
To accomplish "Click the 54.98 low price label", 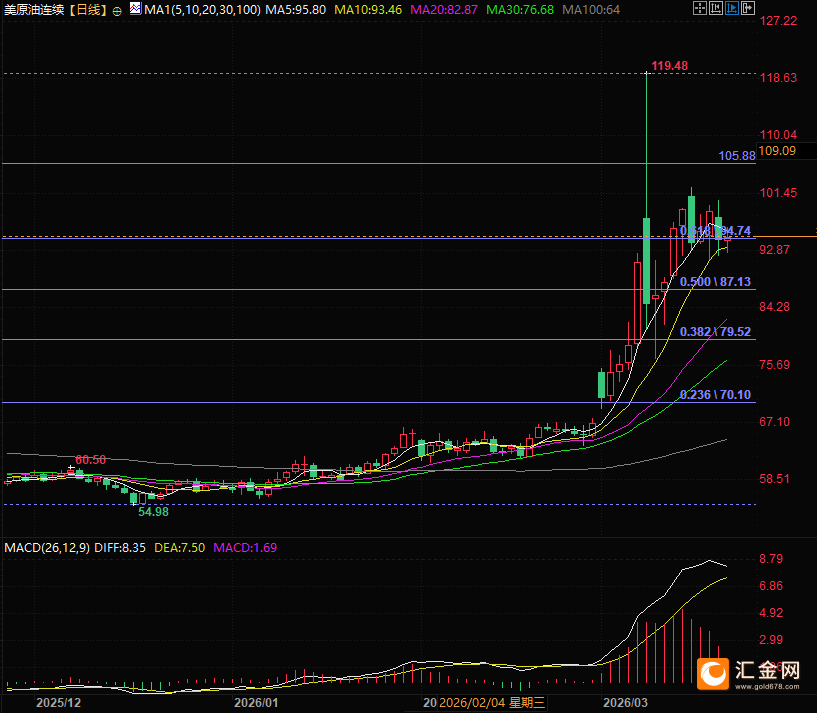I will click(x=153, y=512).
